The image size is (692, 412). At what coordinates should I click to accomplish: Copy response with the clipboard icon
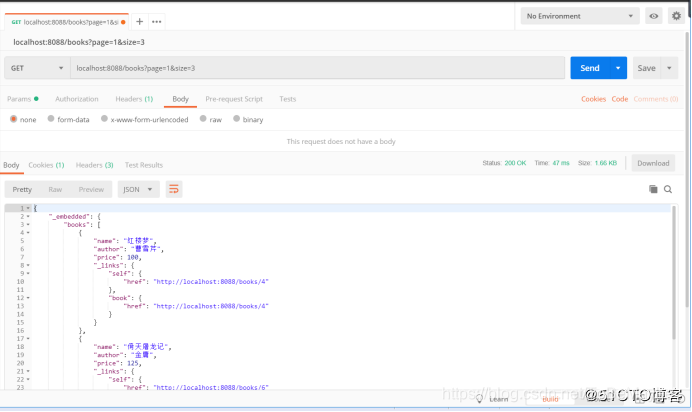click(653, 189)
